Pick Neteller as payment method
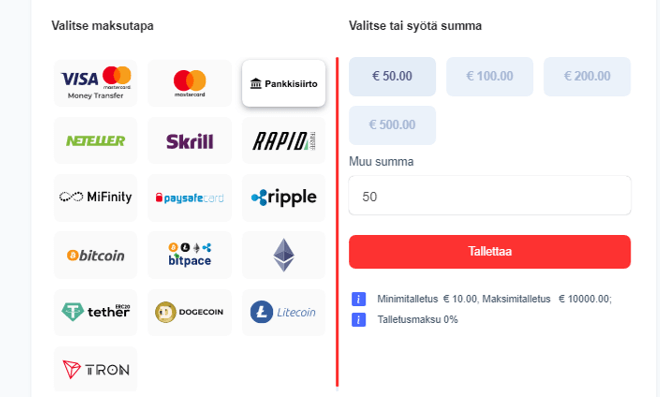This screenshot has height=397, width=660. [x=96, y=141]
